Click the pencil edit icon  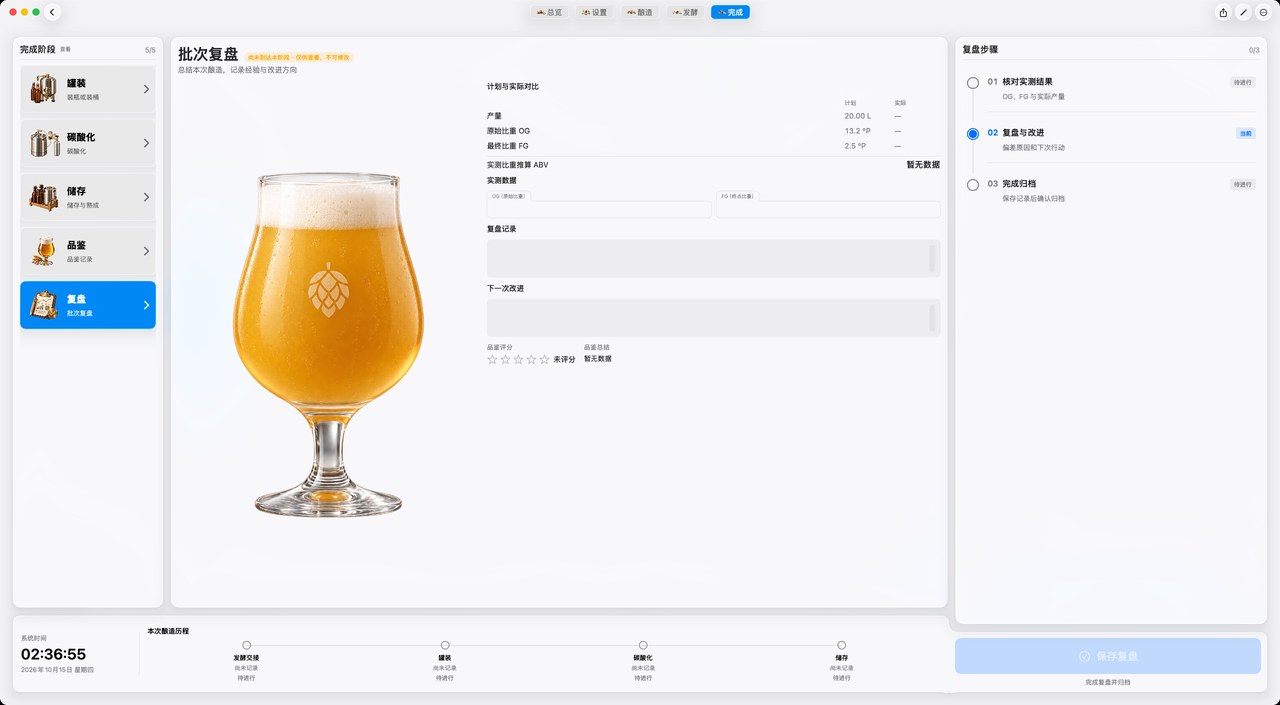1243,12
